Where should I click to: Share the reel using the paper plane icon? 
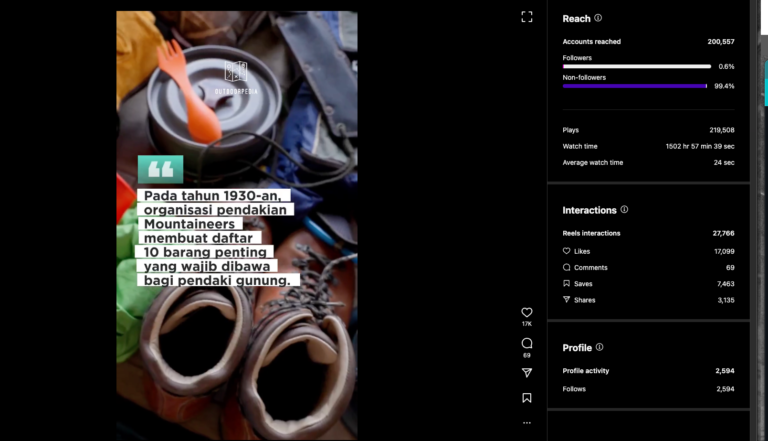[x=527, y=372]
